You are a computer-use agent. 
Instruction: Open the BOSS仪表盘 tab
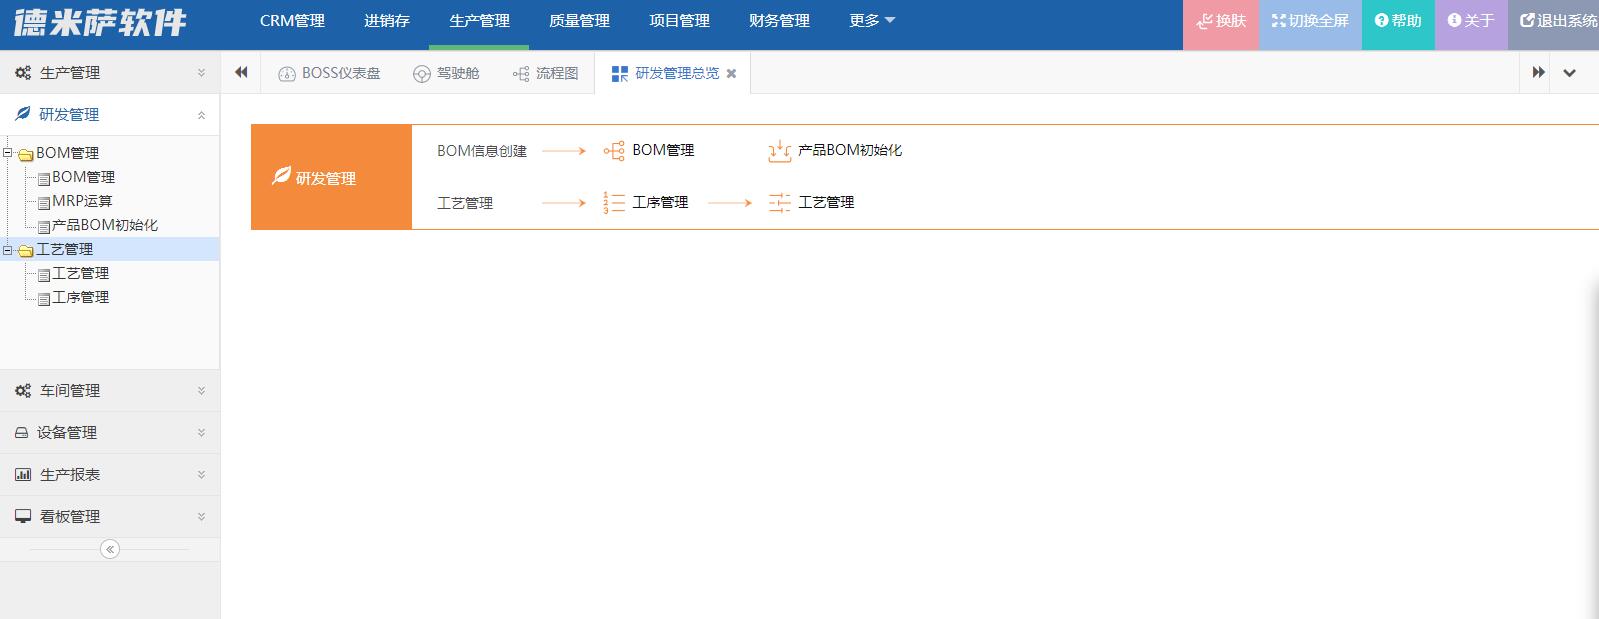coord(329,73)
